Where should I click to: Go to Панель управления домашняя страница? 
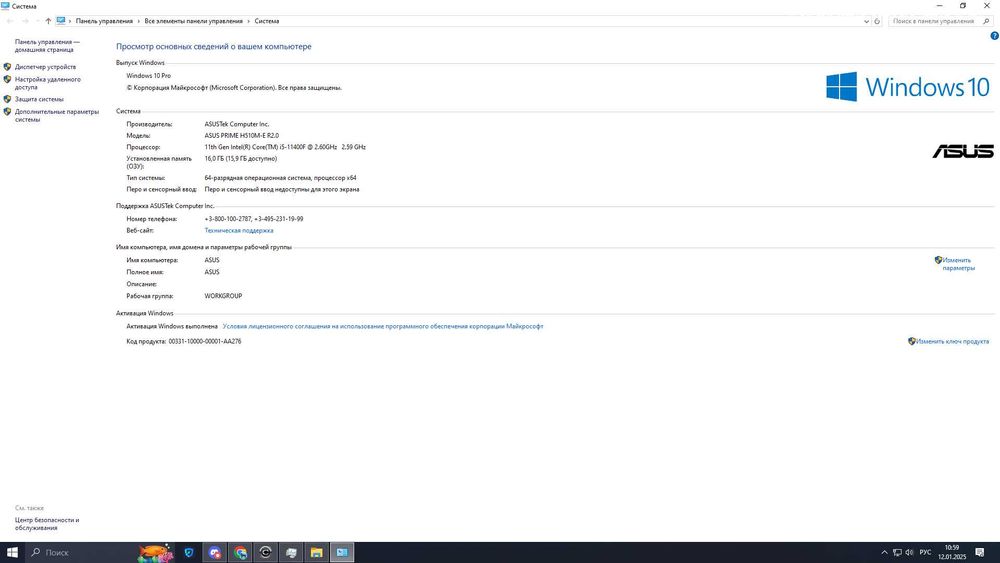[x=47, y=46]
